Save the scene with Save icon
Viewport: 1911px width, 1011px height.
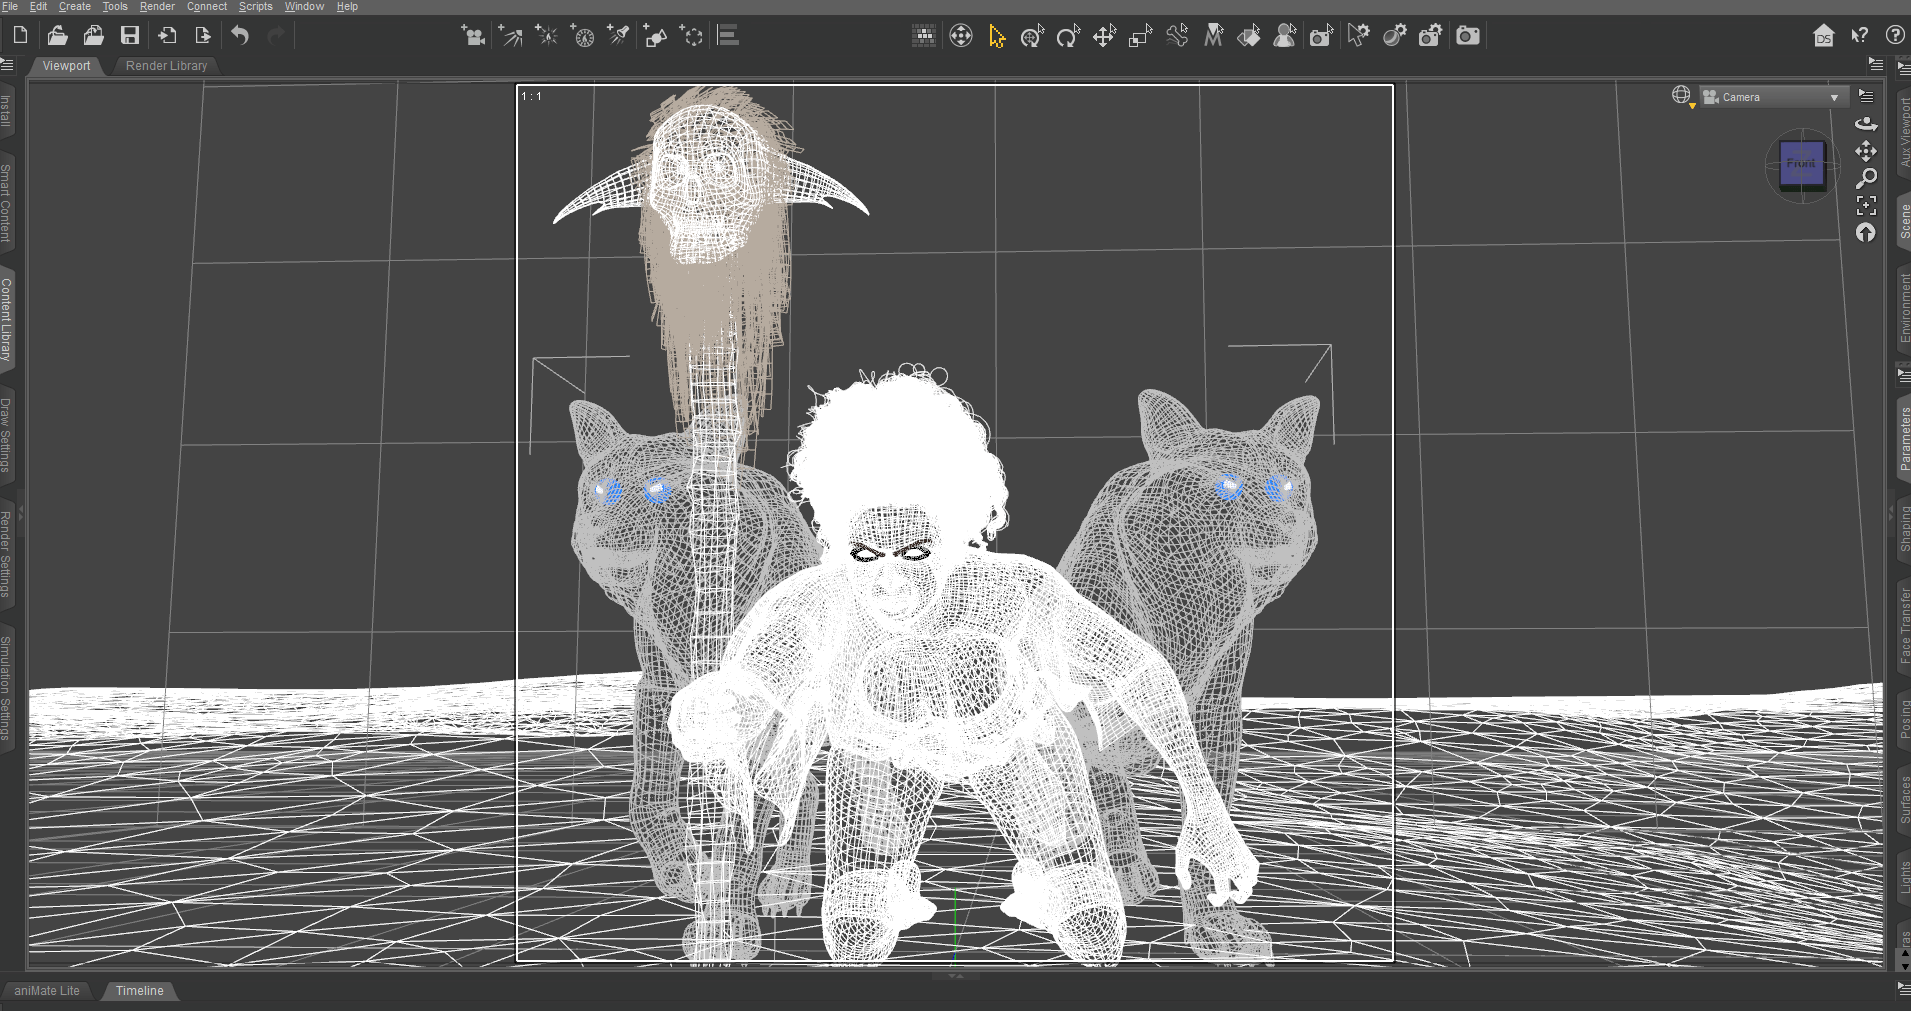pyautogui.click(x=130, y=36)
